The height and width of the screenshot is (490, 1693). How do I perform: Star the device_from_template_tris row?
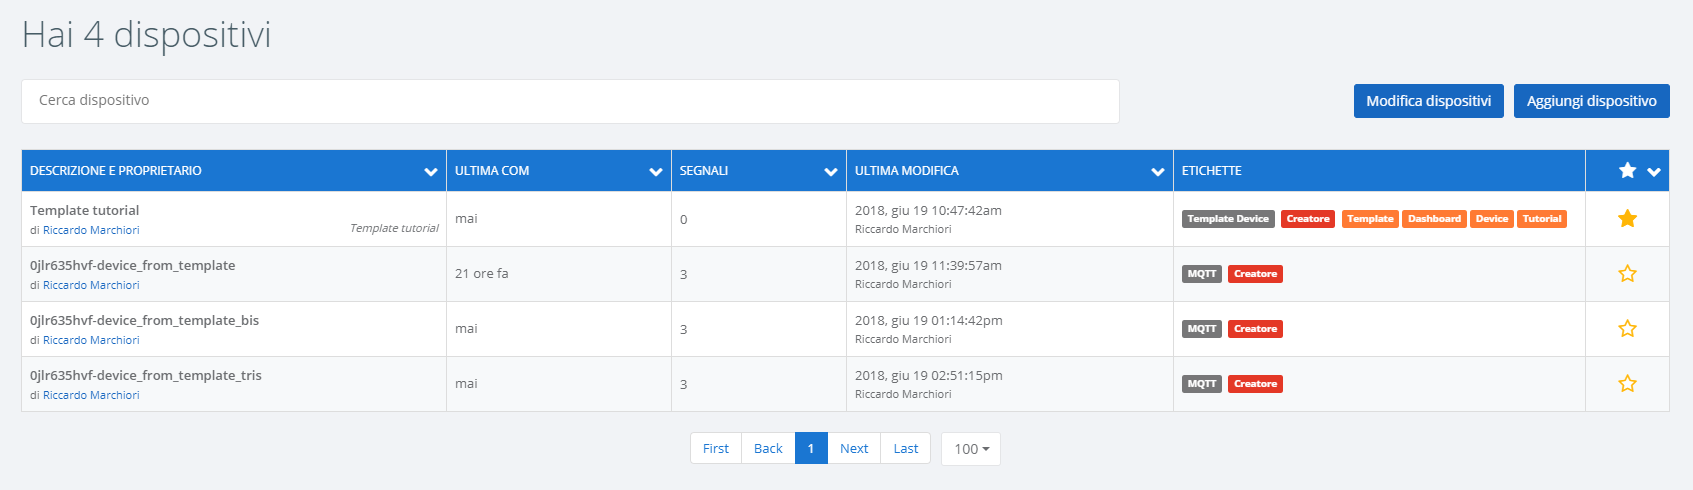1627,383
